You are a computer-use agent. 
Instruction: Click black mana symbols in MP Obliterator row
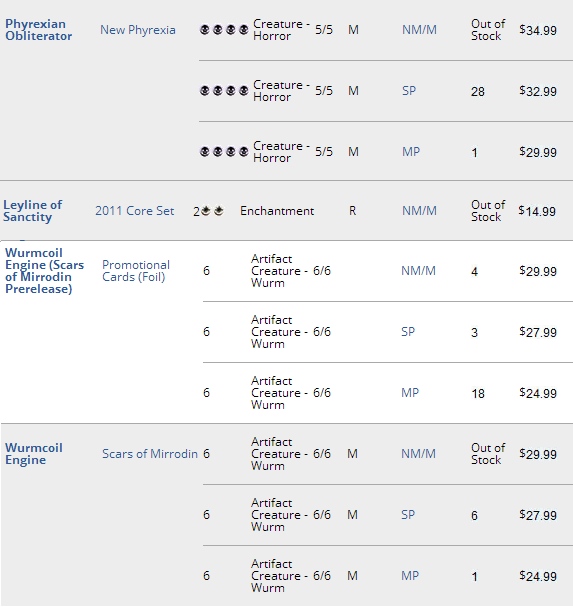224,151
